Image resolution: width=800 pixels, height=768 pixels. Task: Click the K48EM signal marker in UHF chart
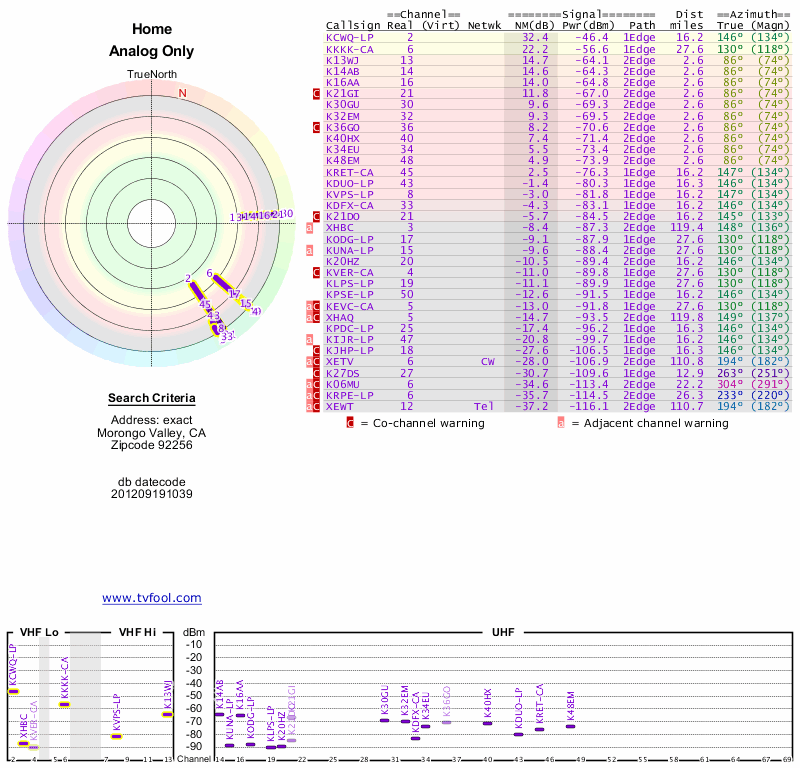click(x=570, y=726)
